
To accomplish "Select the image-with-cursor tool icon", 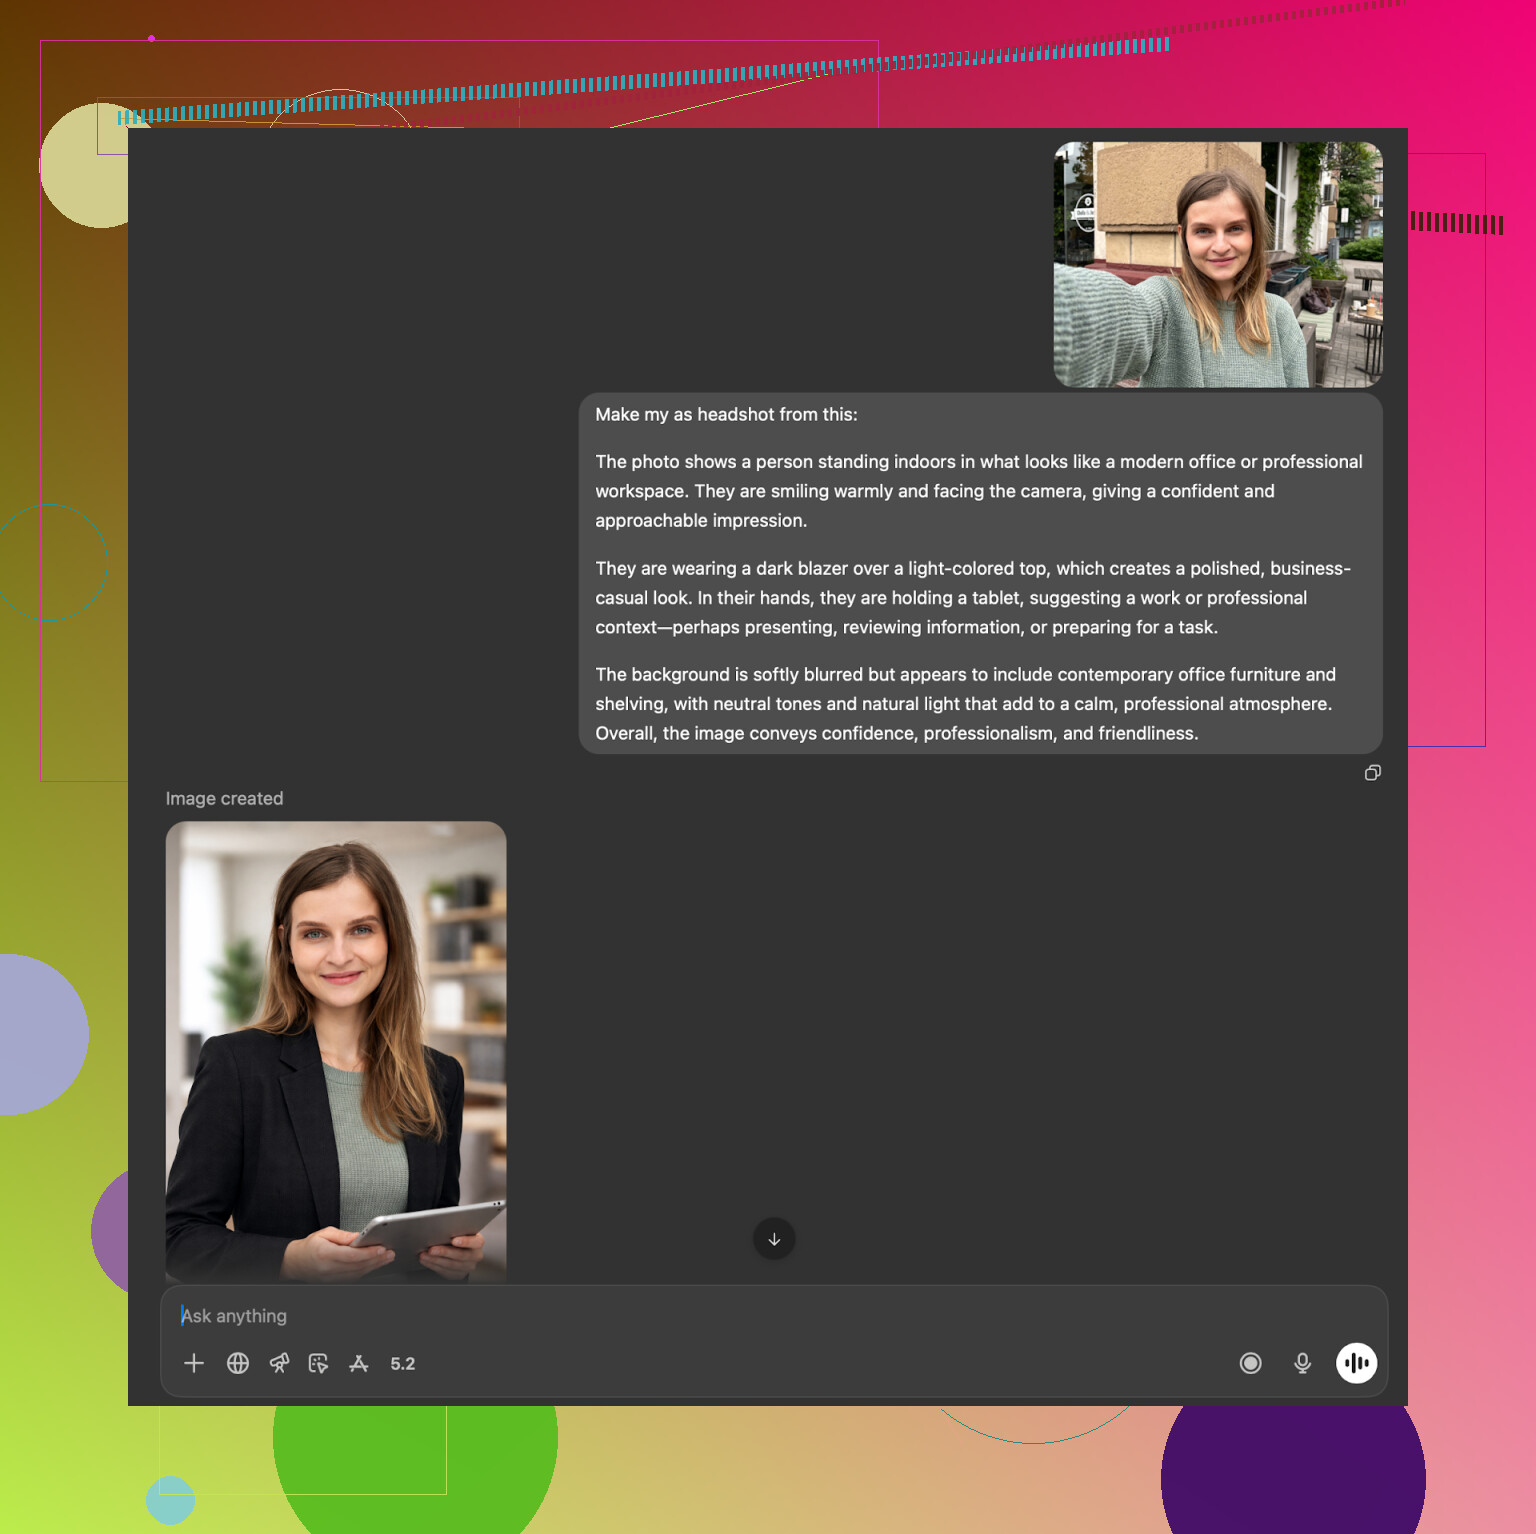I will tap(318, 1363).
